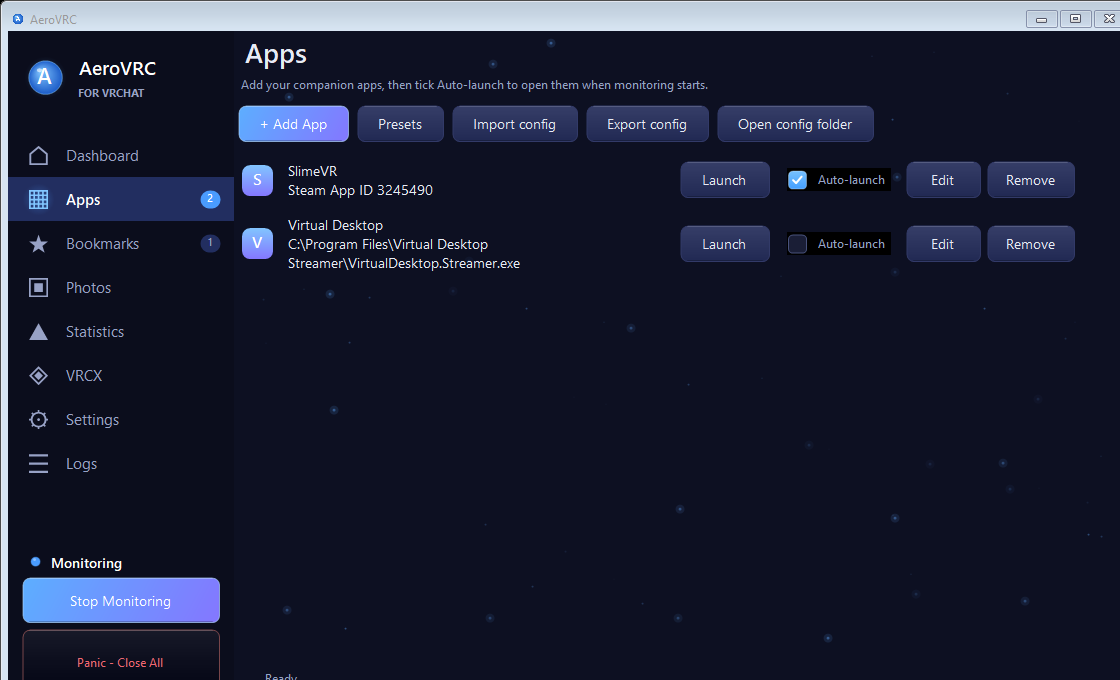1120x680 pixels.
Task: Click the blue Monitoring status dot
Action: (36, 562)
